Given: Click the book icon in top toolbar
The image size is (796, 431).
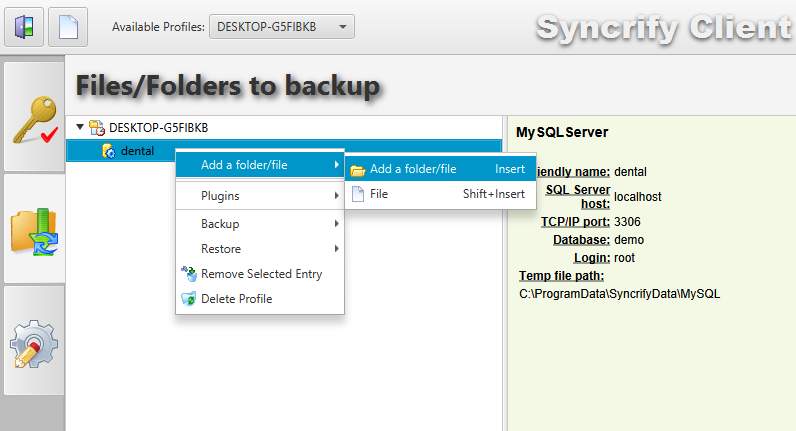Looking at the screenshot, I should [23, 27].
